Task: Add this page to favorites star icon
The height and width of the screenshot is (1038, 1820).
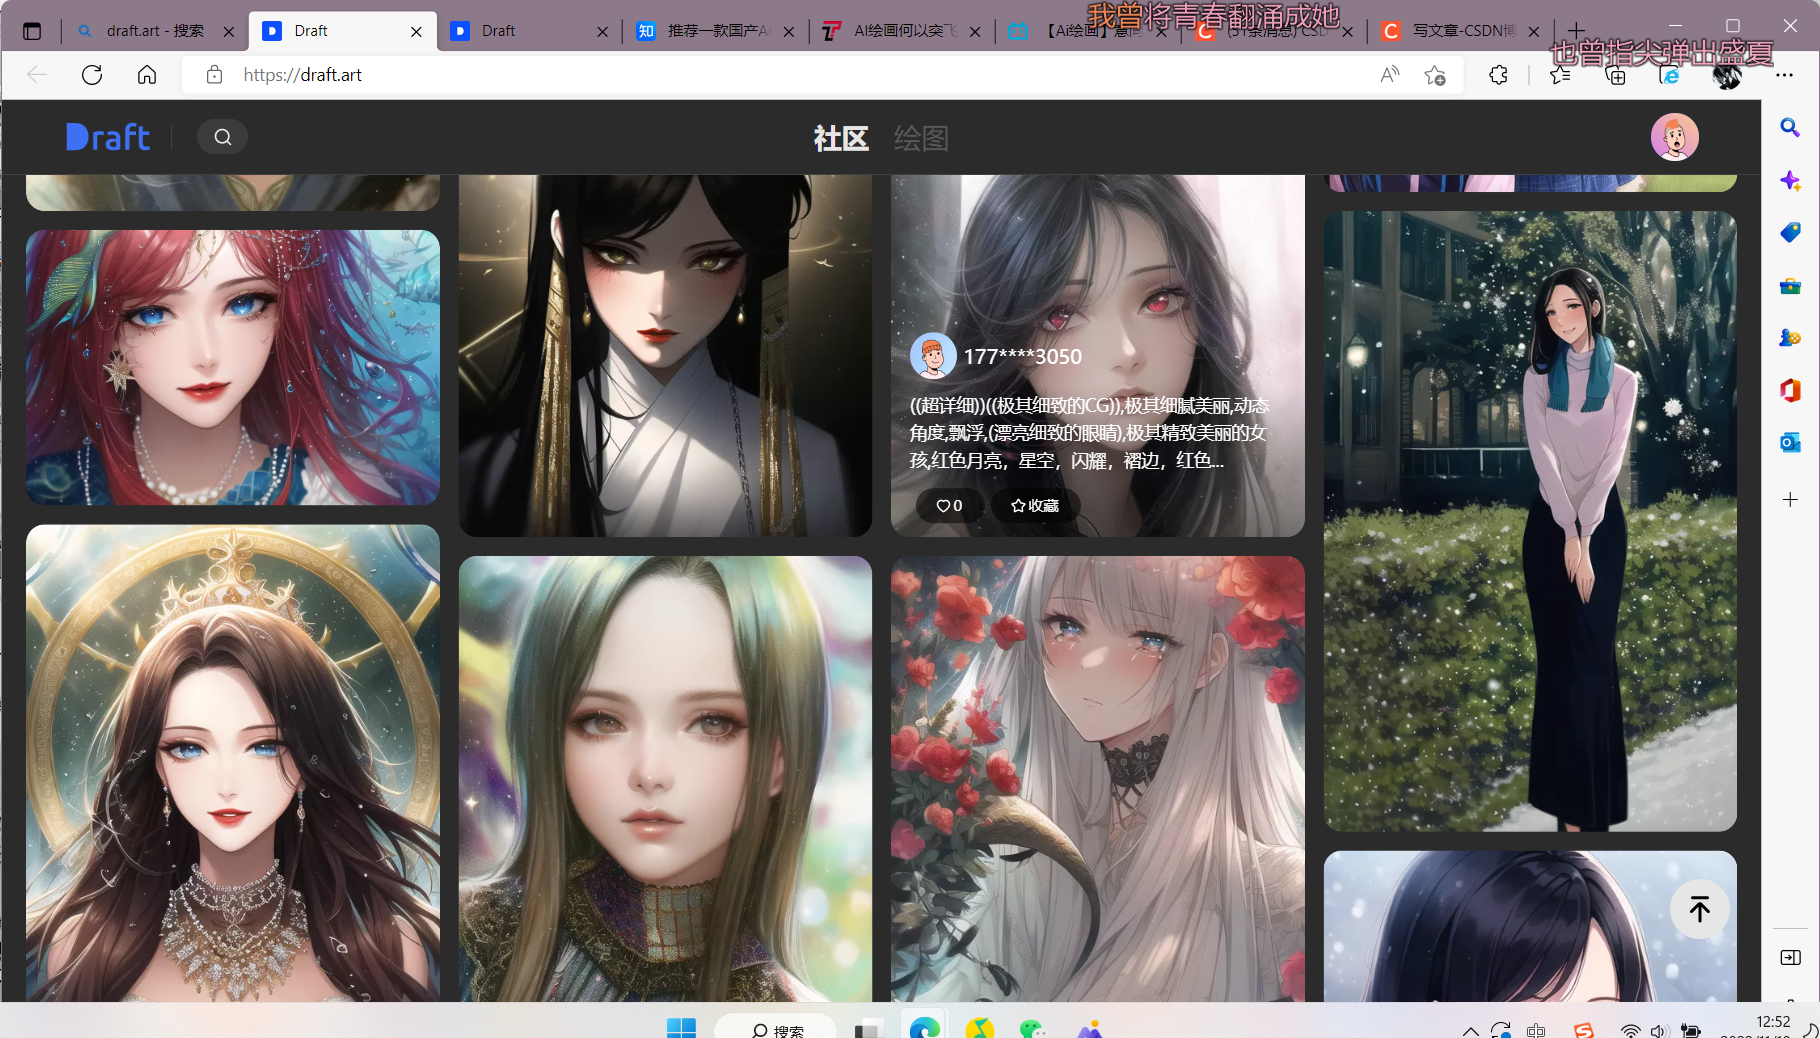Action: coord(1435,75)
